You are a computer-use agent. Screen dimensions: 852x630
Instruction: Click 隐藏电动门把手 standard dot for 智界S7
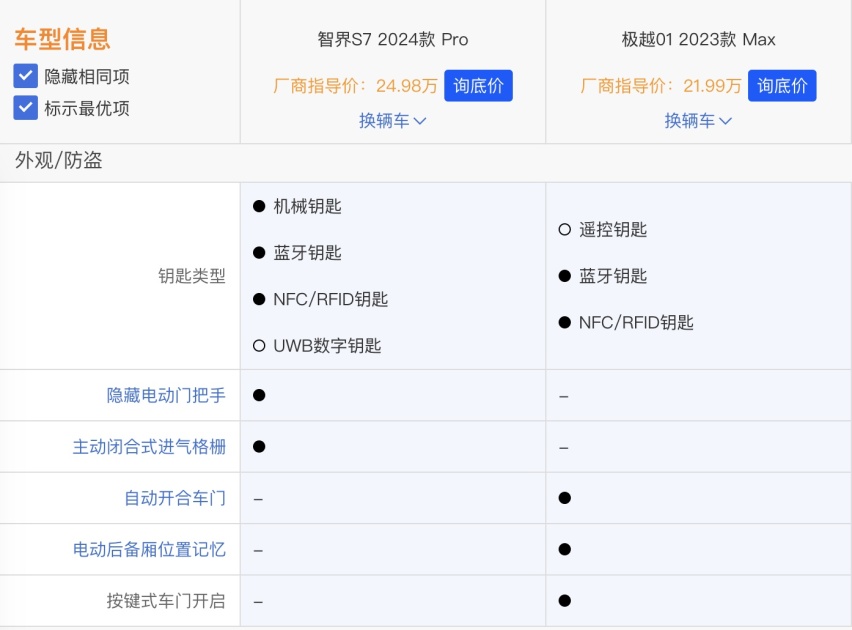259,395
